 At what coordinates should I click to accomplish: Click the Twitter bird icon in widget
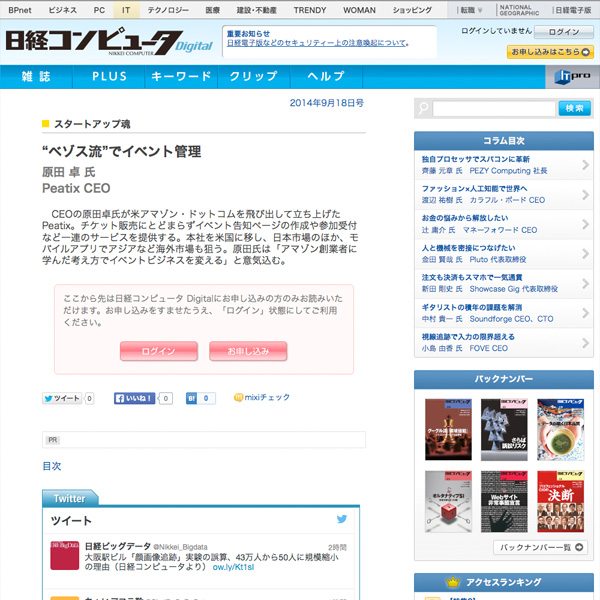tap(342, 519)
